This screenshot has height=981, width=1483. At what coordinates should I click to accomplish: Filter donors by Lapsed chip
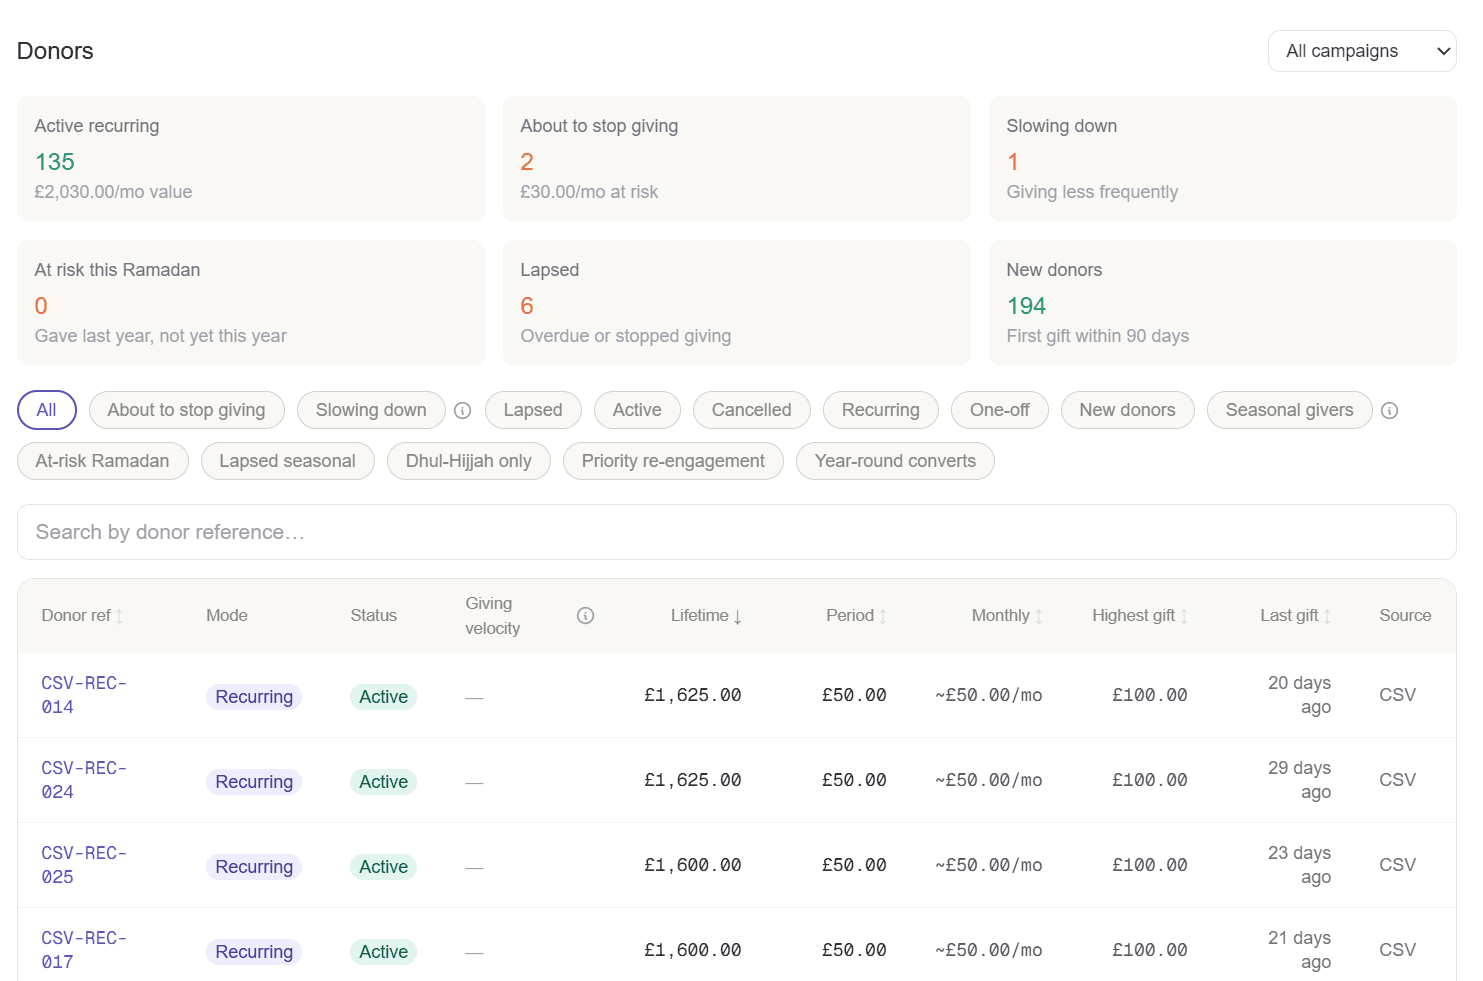533,410
